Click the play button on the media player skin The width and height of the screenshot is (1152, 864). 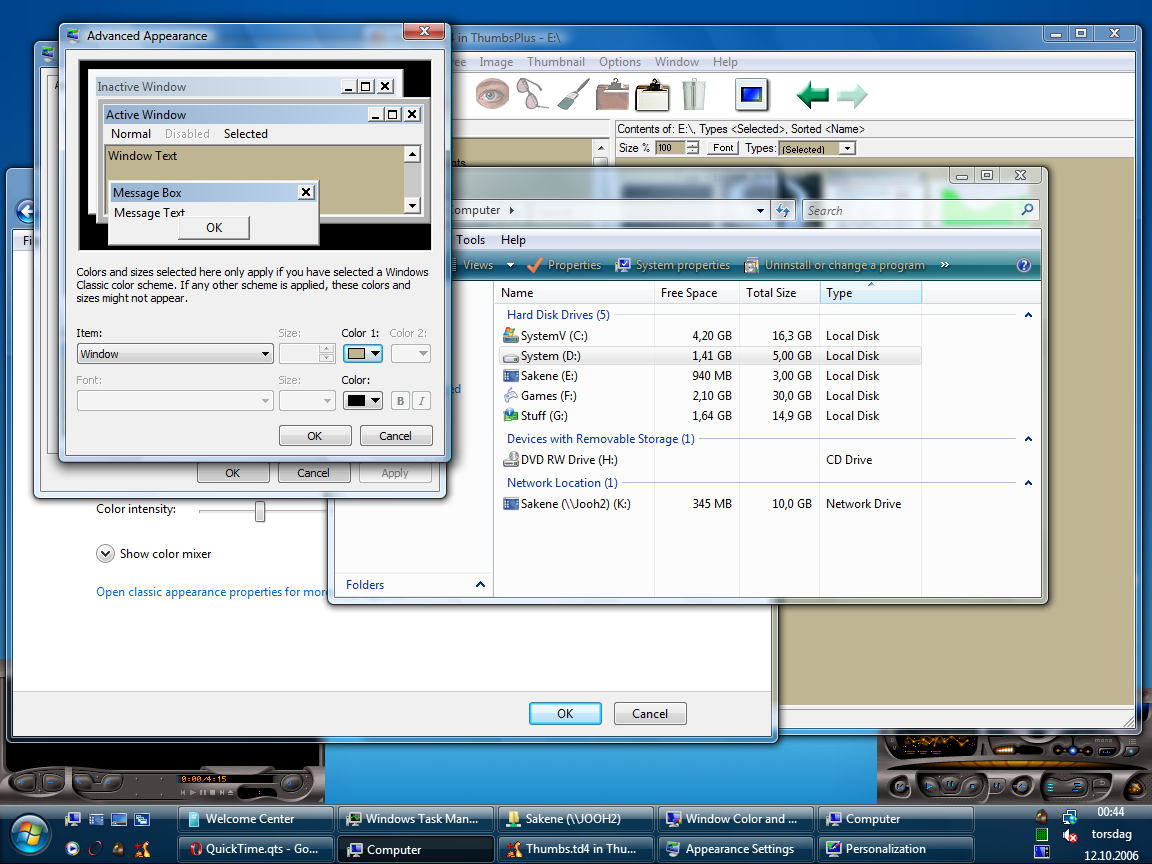(x=929, y=785)
